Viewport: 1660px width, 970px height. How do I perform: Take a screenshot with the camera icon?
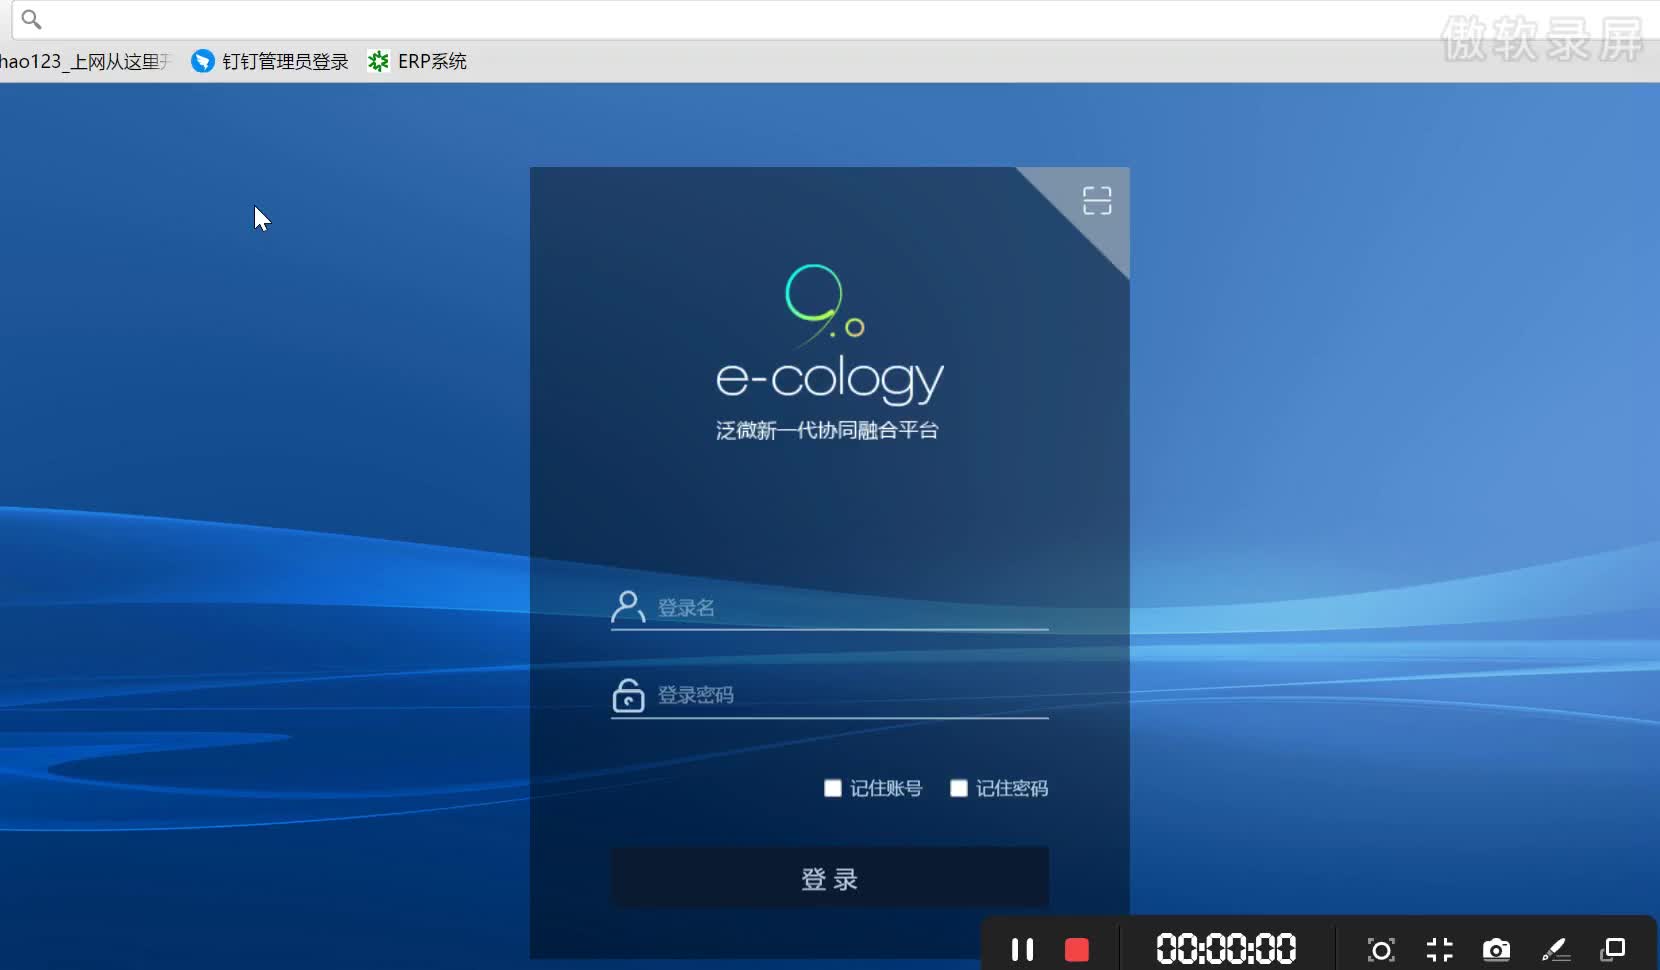[1496, 949]
